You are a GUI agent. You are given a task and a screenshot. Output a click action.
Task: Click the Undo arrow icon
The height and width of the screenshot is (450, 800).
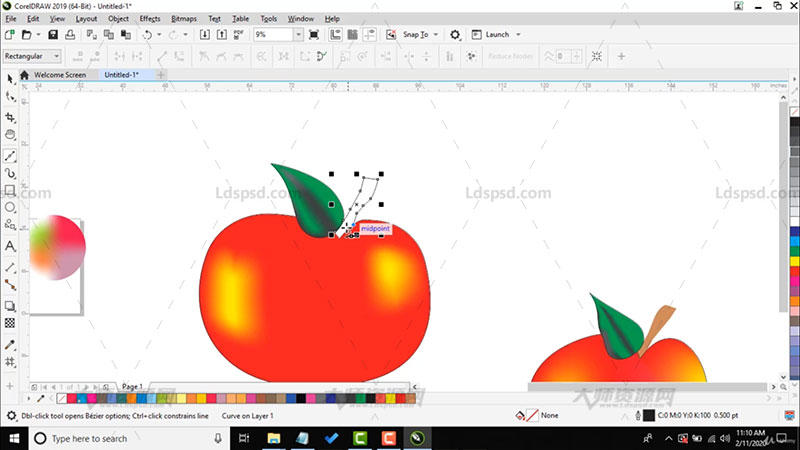coord(147,35)
